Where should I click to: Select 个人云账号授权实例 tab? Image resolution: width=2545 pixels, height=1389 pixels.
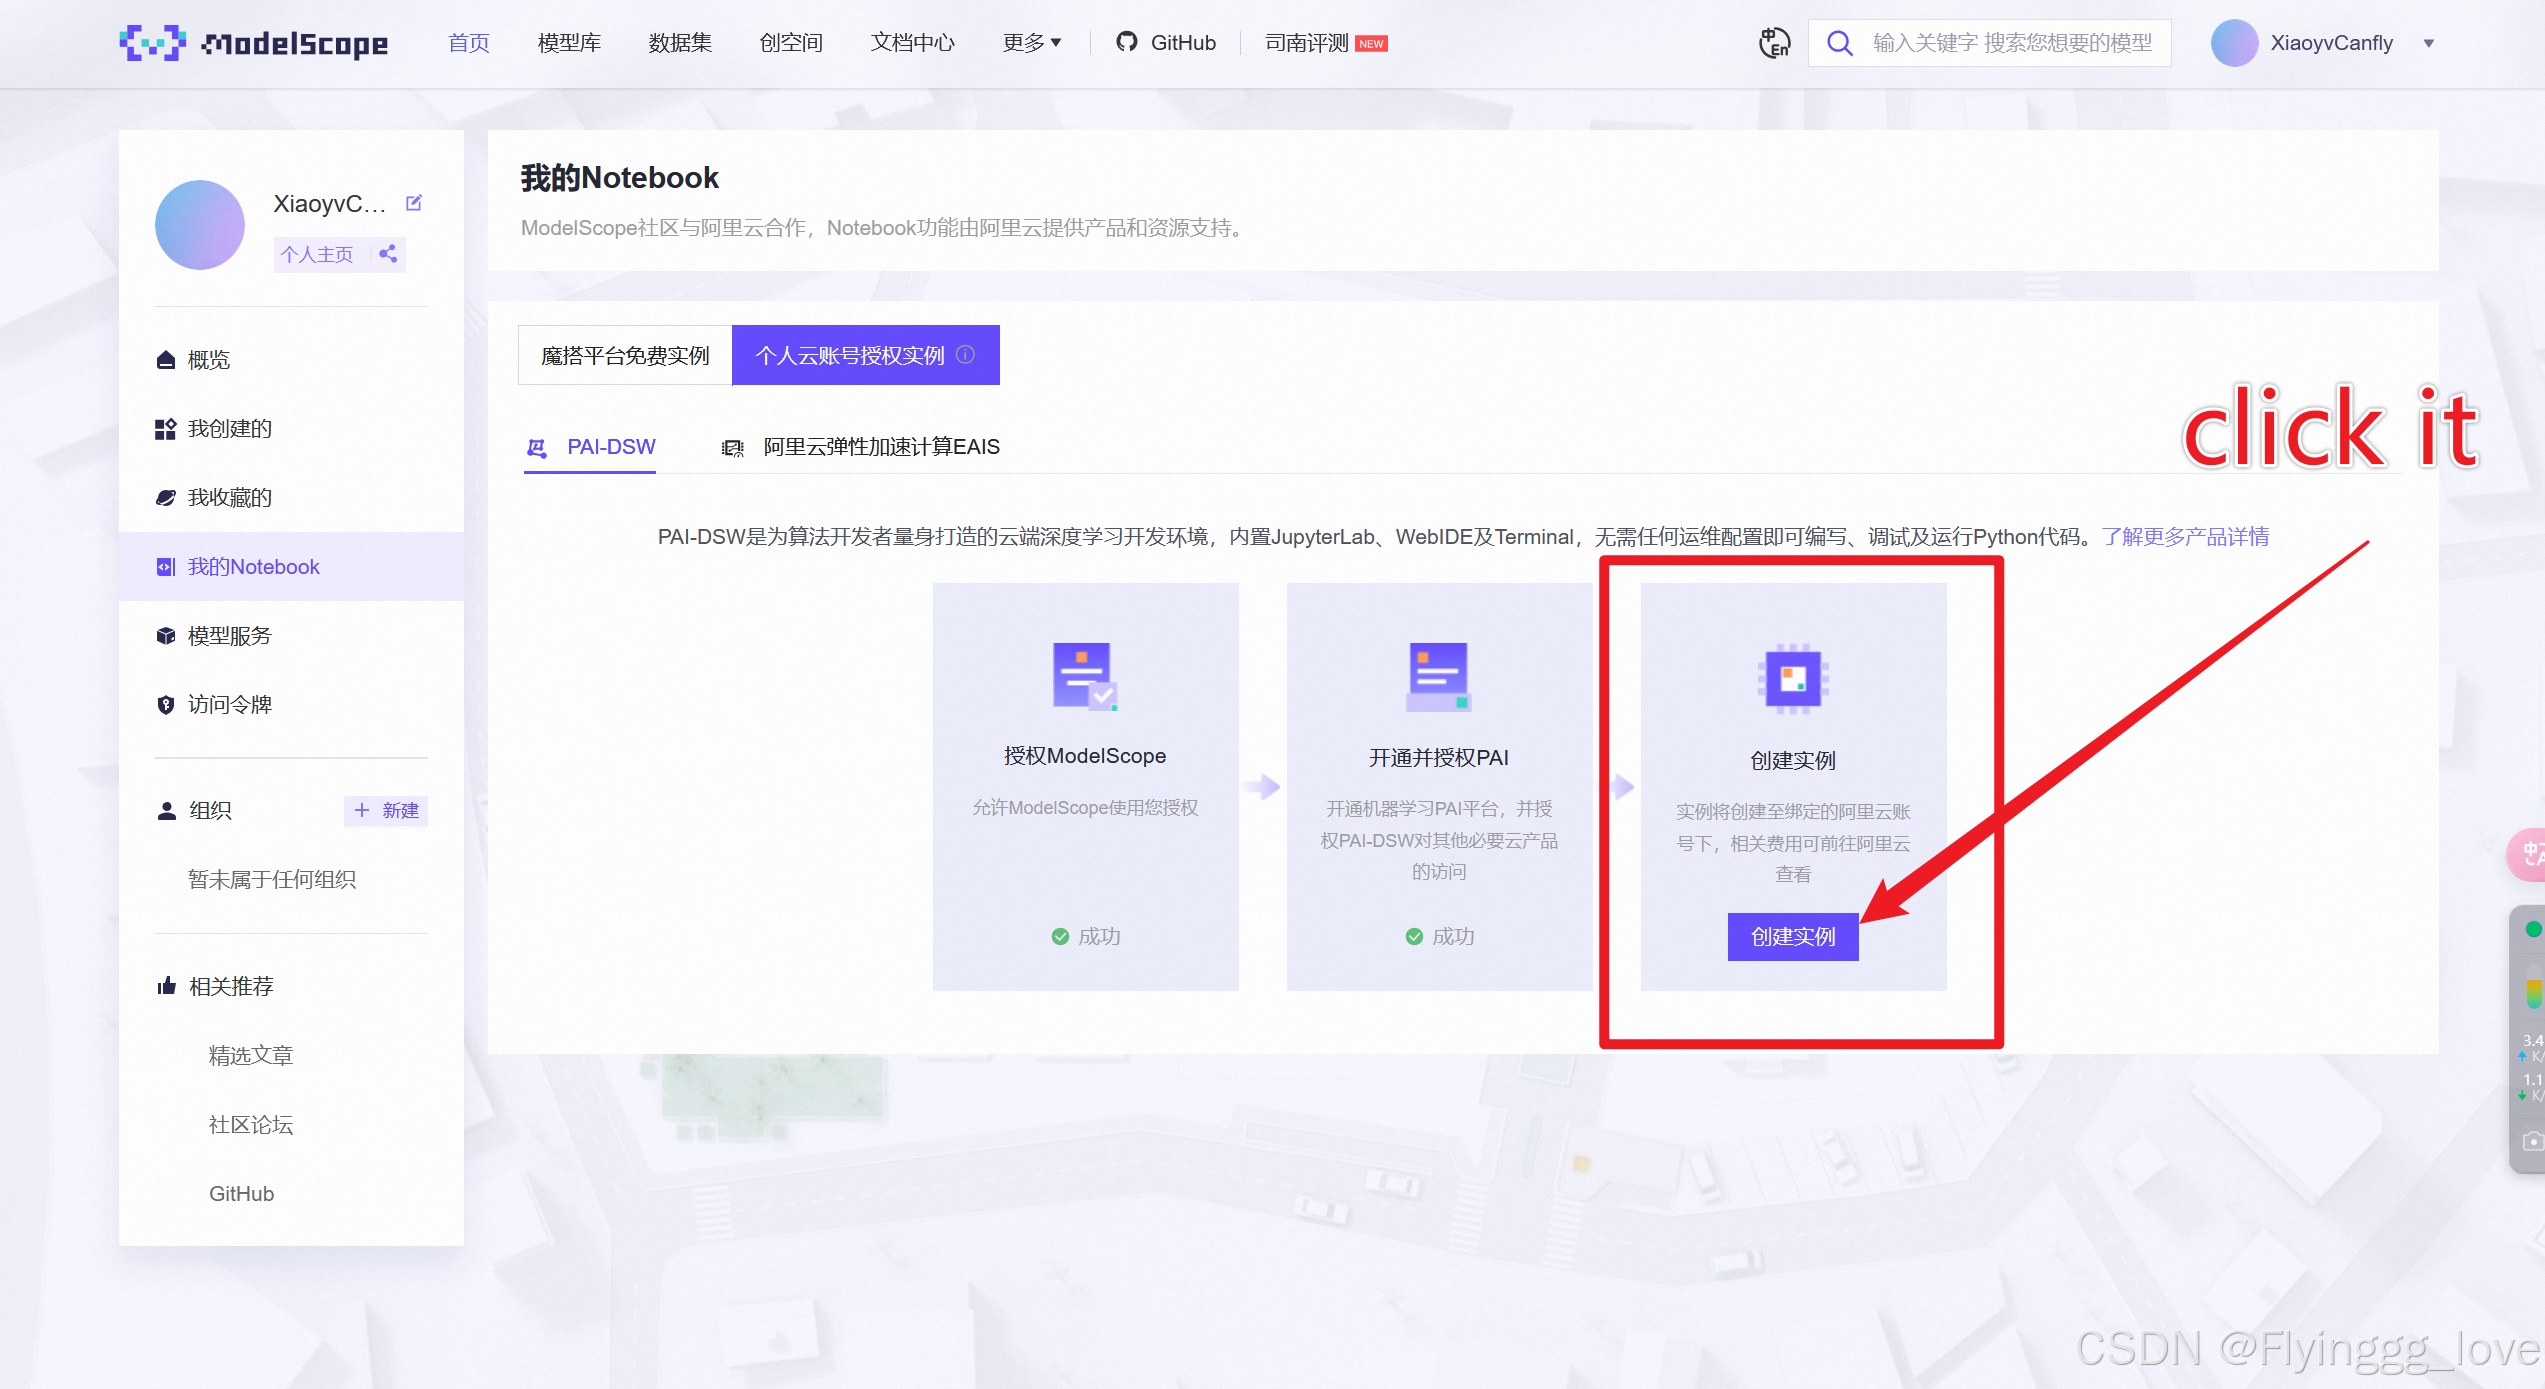click(x=865, y=355)
